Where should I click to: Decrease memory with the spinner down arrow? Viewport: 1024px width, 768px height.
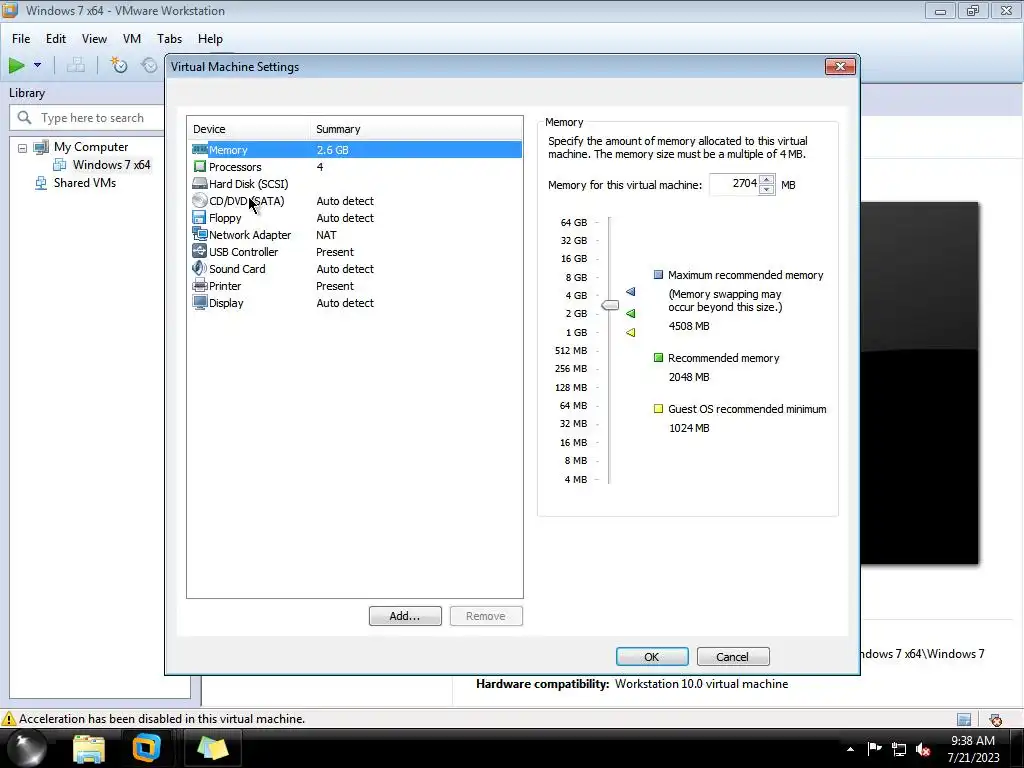767,190
